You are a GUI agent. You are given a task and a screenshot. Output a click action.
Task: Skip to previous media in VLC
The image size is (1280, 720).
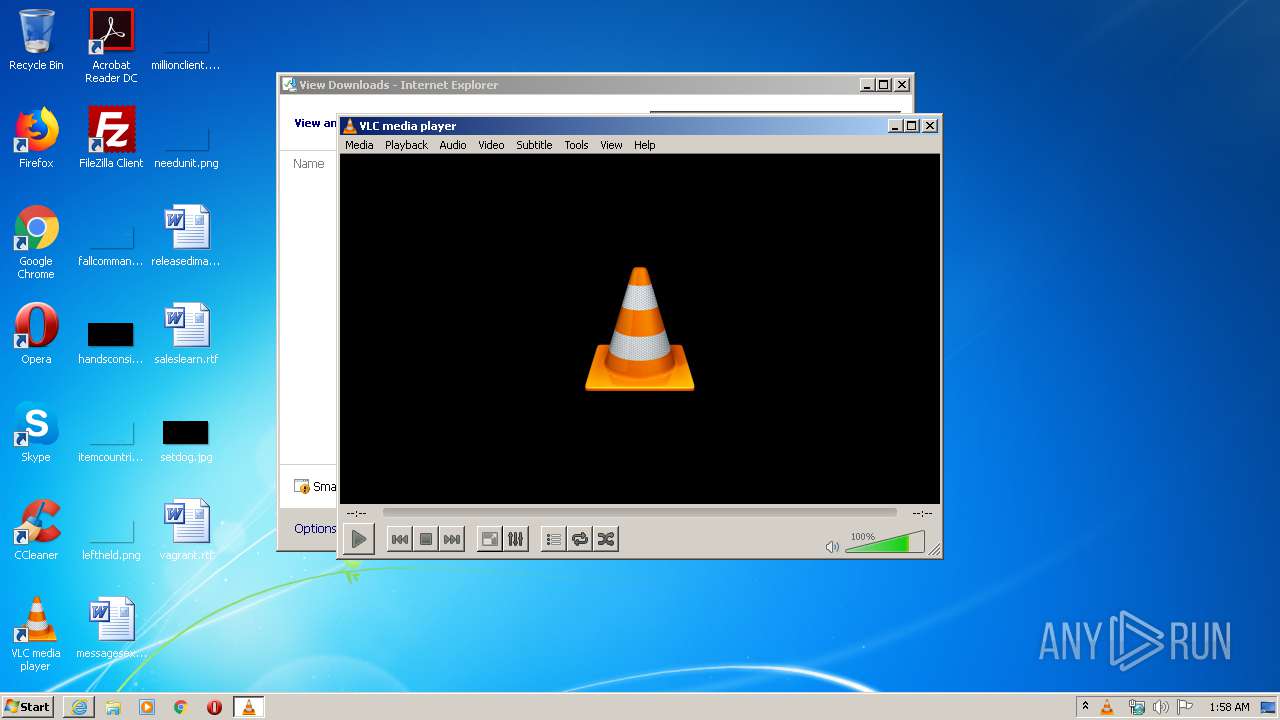tap(399, 539)
